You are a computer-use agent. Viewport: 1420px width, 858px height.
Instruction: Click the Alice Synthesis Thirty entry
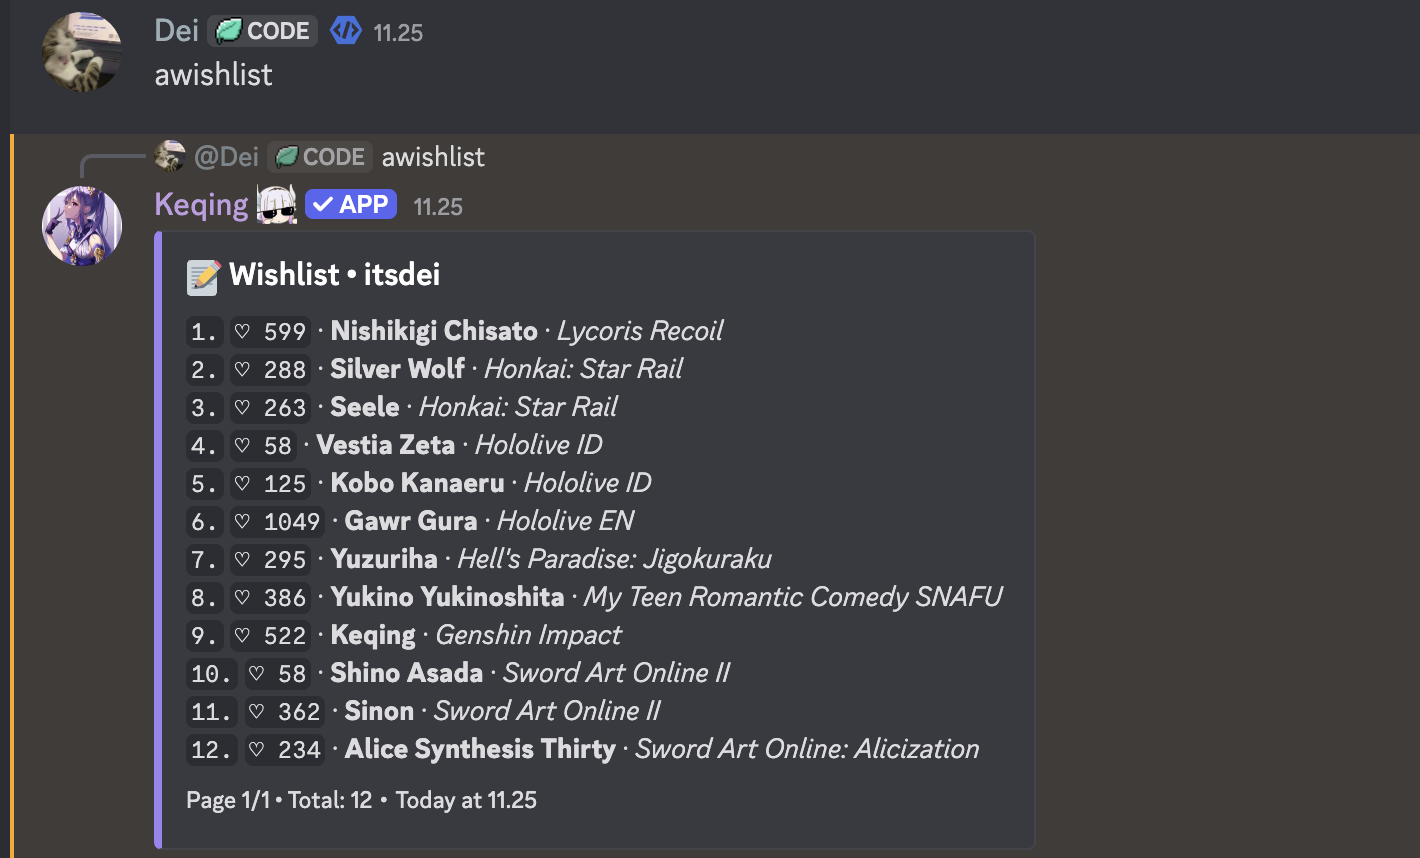click(x=480, y=749)
